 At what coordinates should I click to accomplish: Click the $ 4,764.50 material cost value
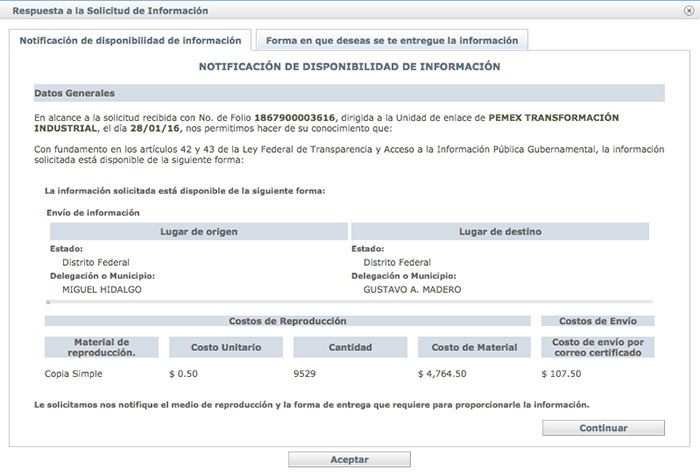pos(449,374)
